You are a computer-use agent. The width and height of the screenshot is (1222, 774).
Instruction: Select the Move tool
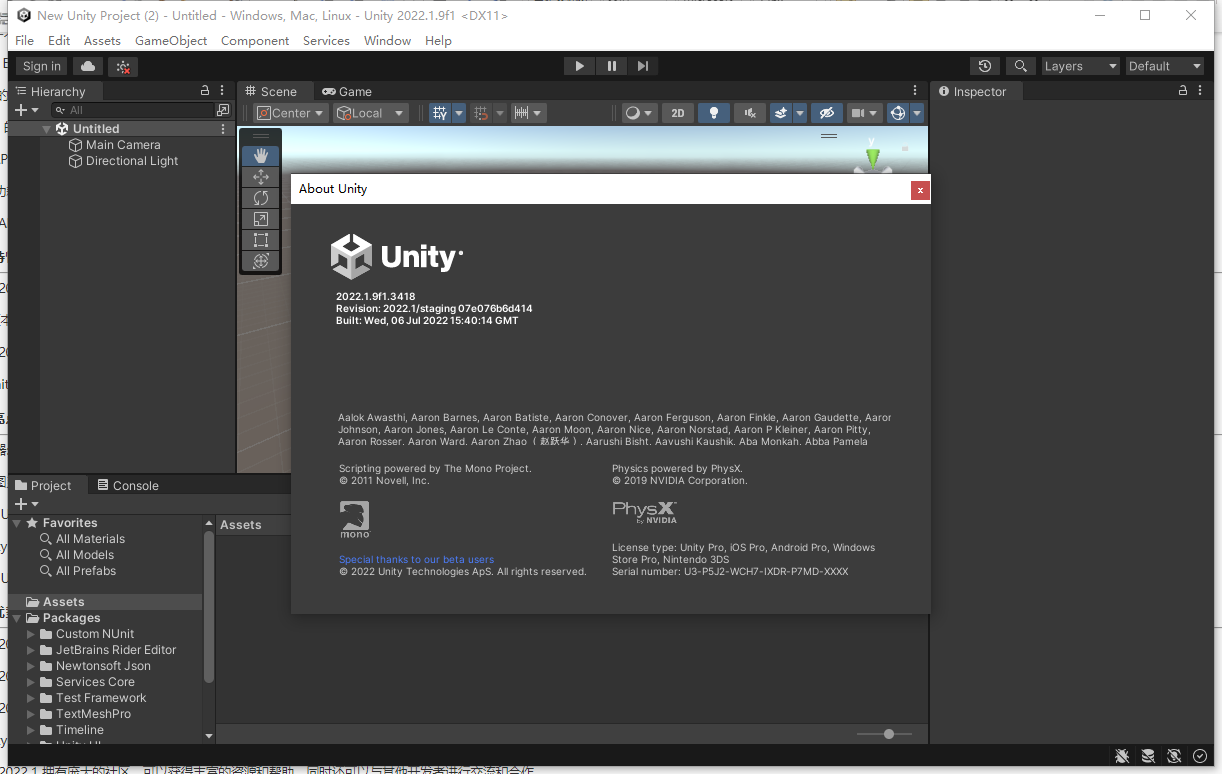click(x=260, y=177)
